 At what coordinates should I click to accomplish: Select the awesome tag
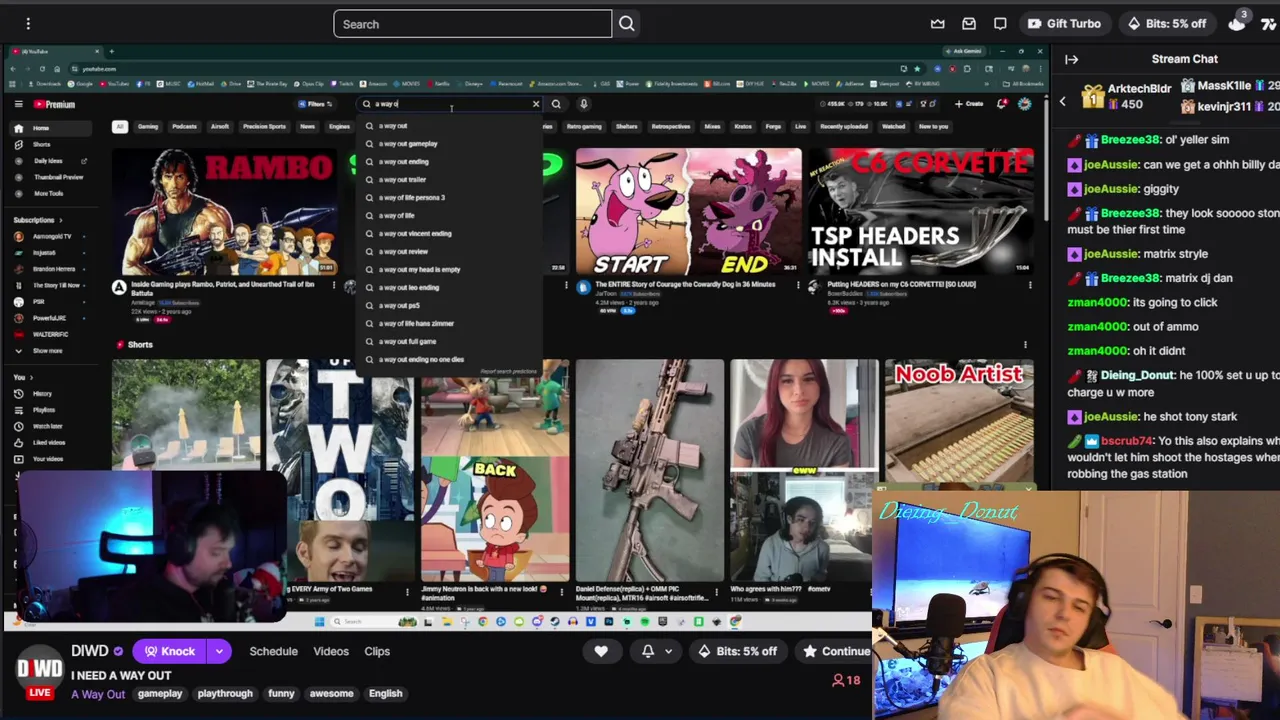point(331,693)
